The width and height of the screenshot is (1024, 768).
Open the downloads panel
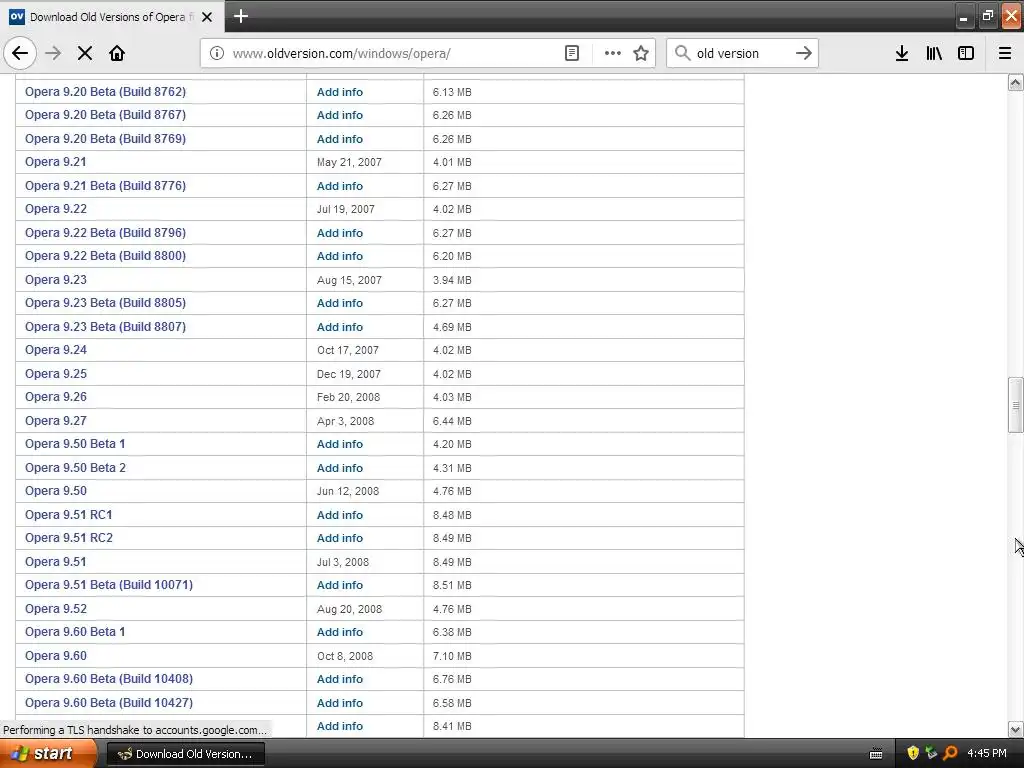[x=901, y=53]
